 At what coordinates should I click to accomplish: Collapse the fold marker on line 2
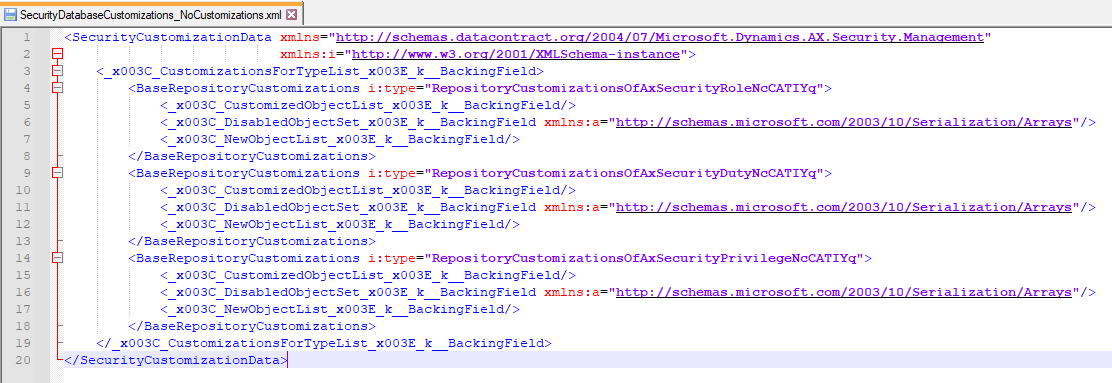57,54
